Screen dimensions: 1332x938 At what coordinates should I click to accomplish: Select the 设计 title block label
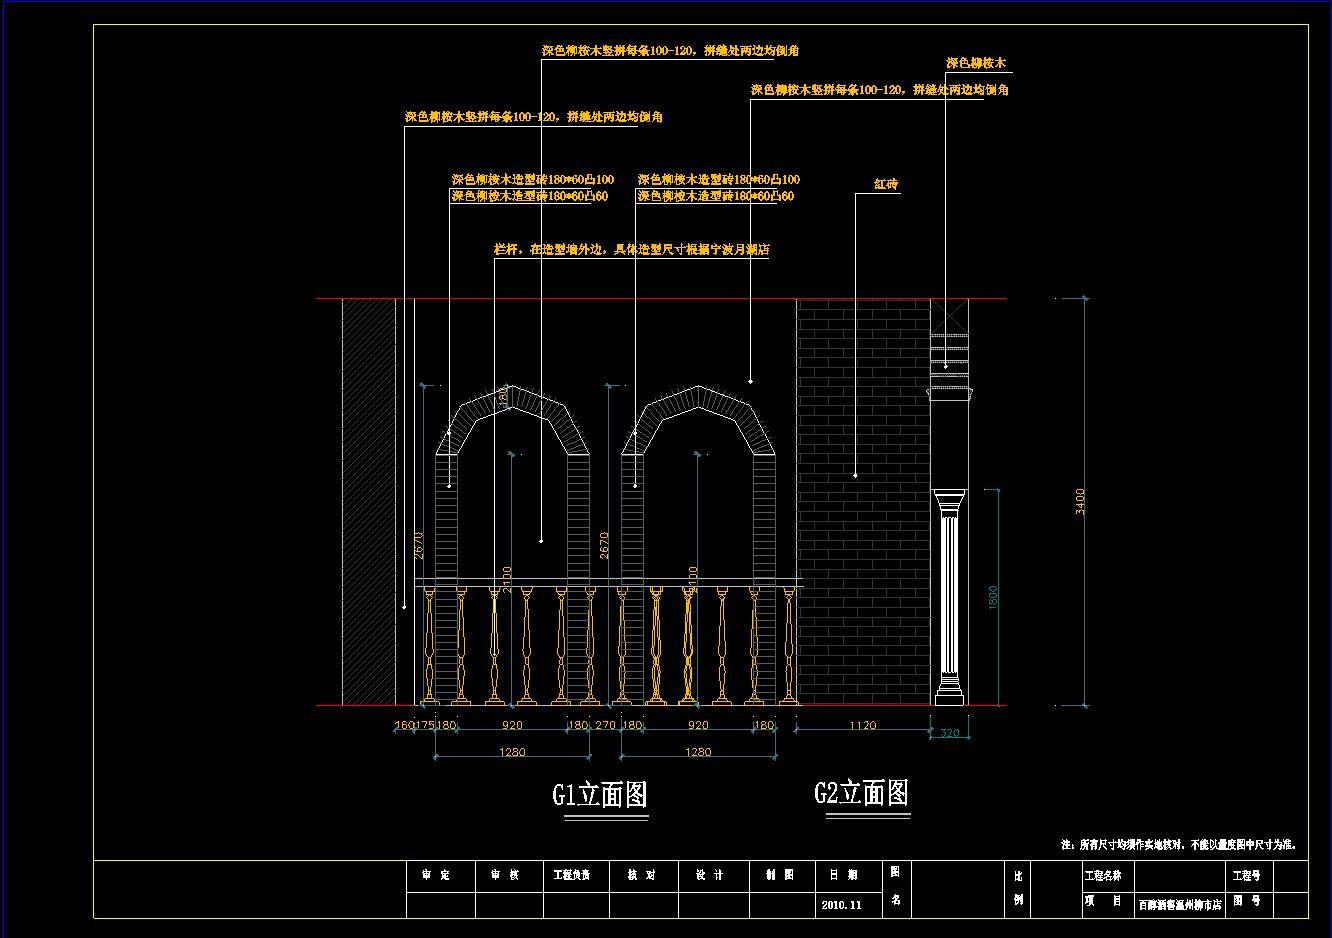tap(709, 875)
